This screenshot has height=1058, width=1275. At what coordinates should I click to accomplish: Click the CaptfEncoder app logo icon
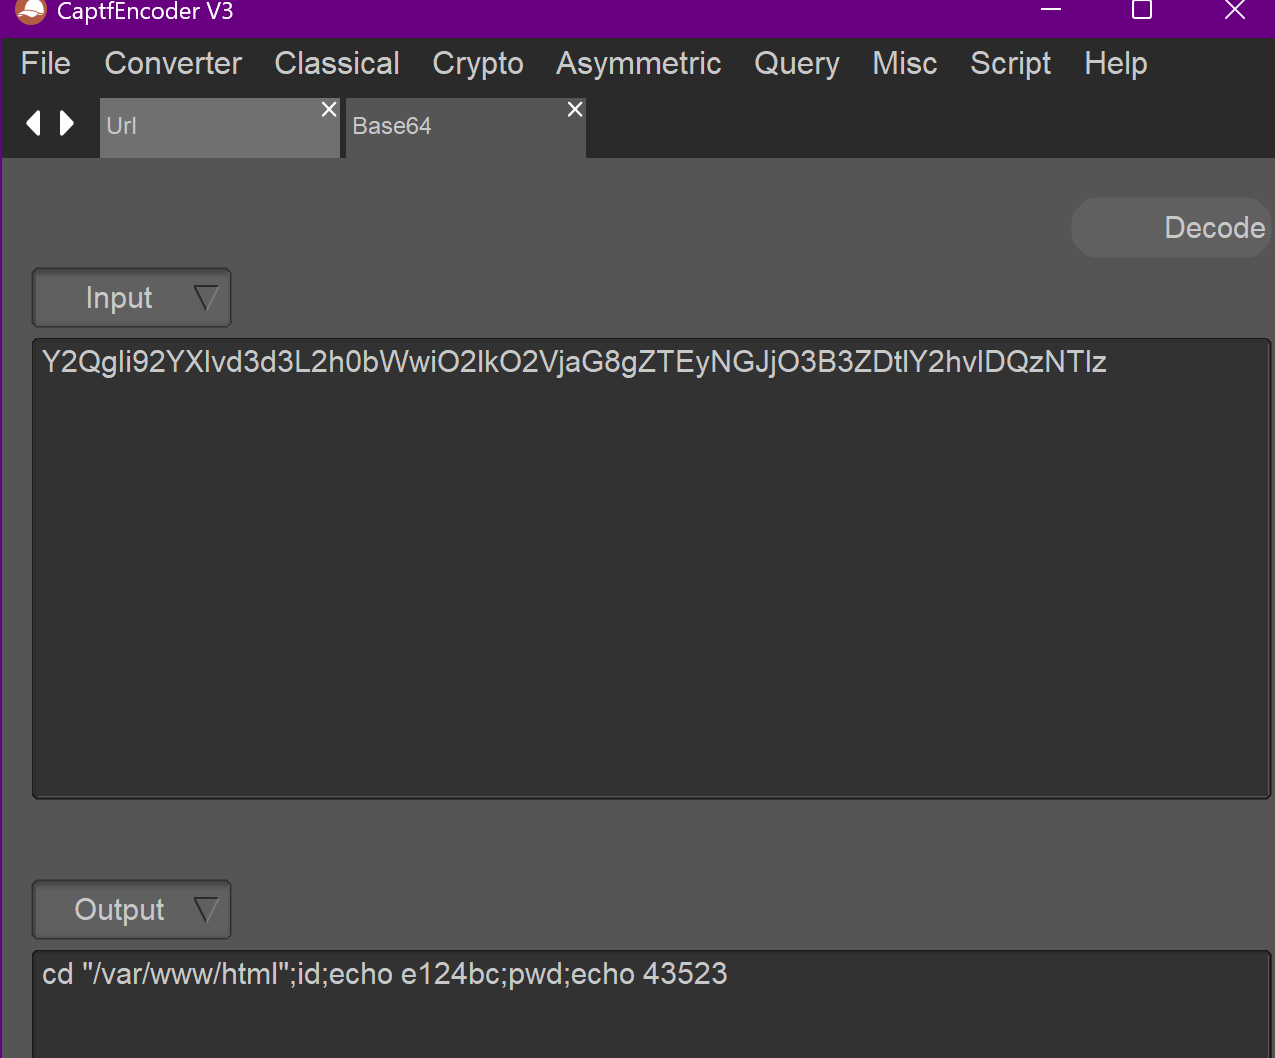(31, 11)
